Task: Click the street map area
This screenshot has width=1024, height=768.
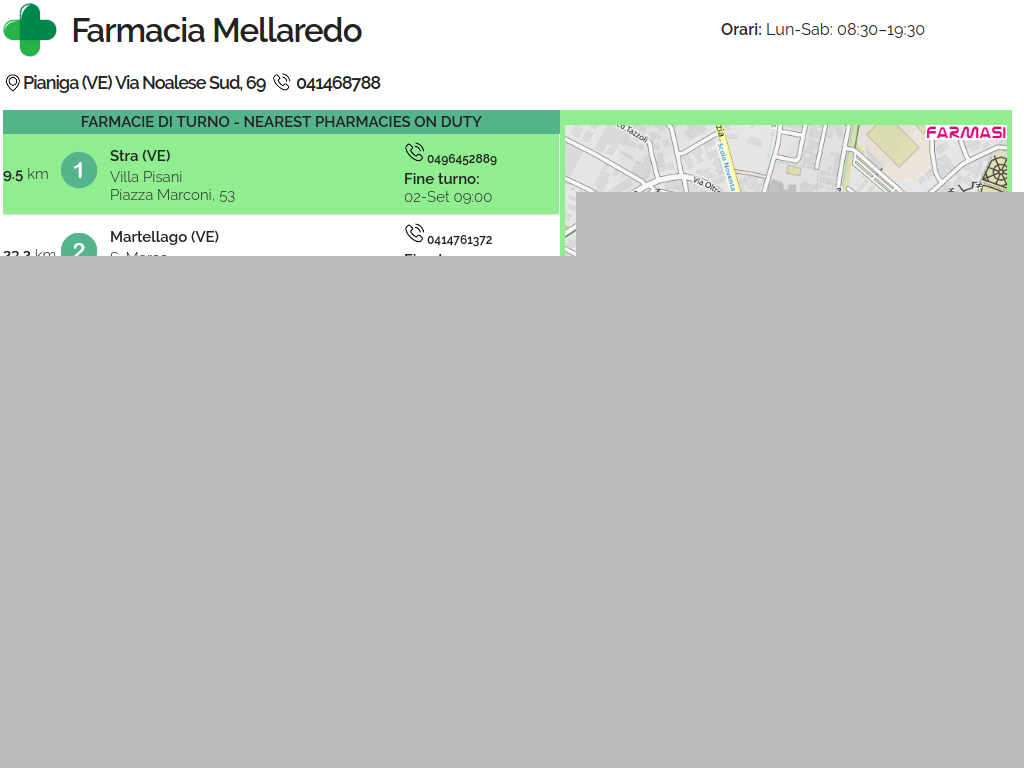Action: coord(760,160)
